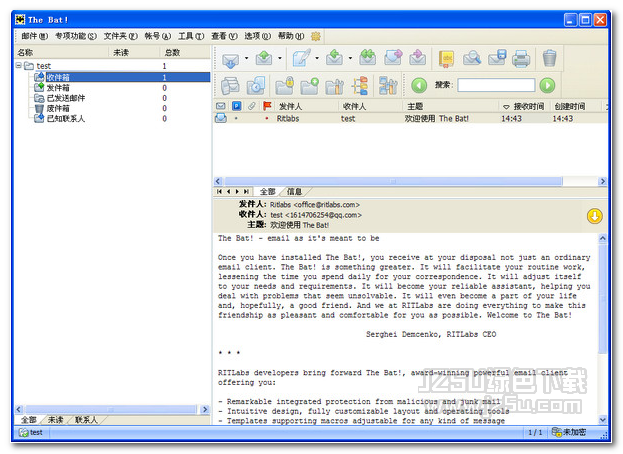This screenshot has height=454, width=623.
Task: Open the 选项 menu
Action: (x=257, y=36)
